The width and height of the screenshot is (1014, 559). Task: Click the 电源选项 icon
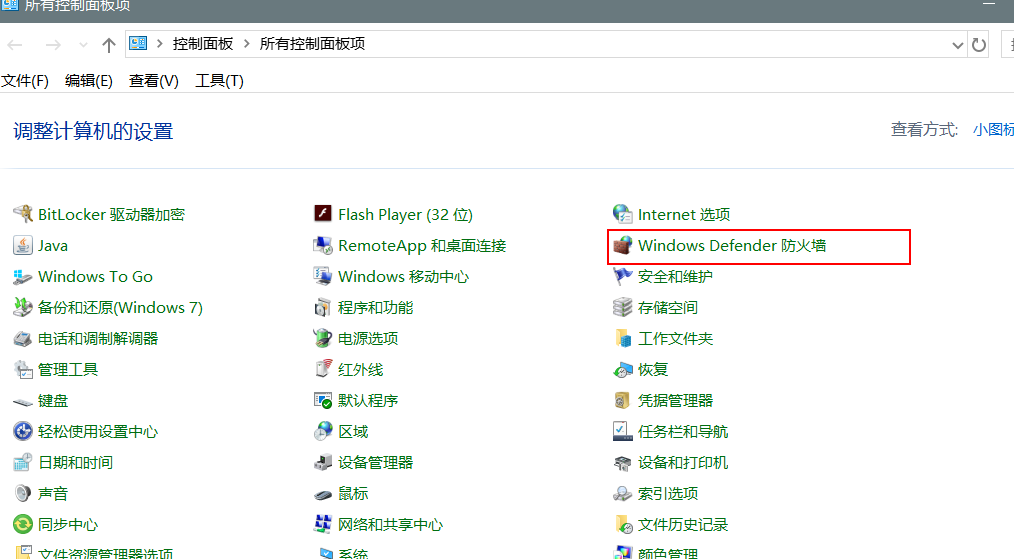coord(323,338)
